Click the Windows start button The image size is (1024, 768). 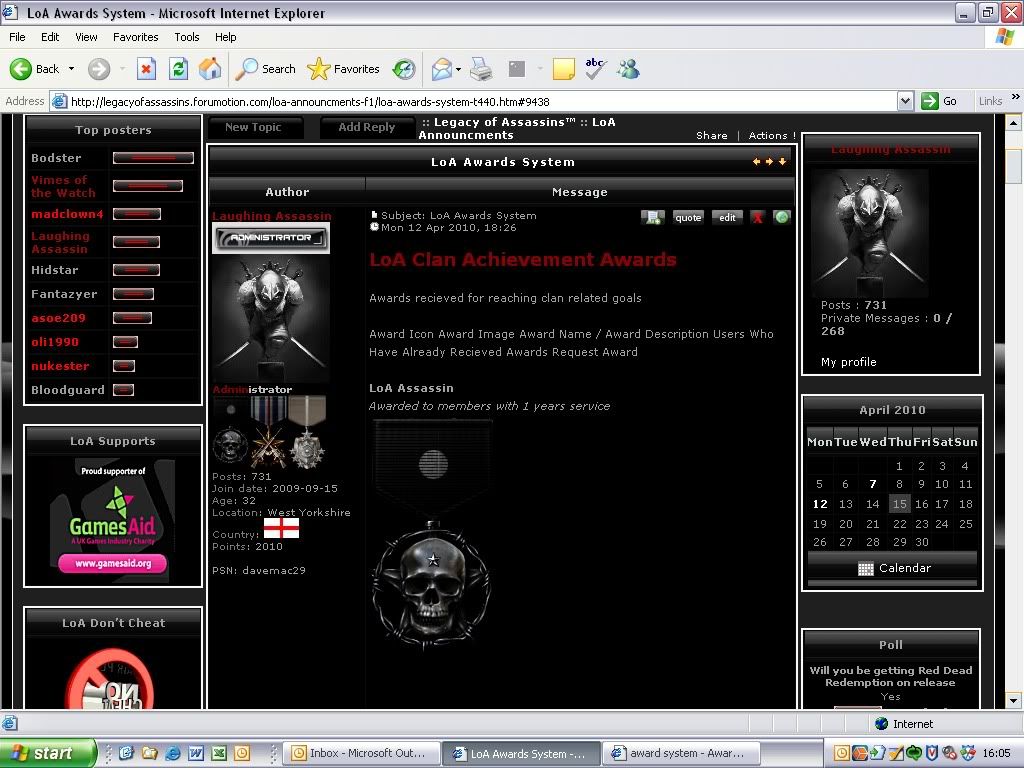click(46, 753)
